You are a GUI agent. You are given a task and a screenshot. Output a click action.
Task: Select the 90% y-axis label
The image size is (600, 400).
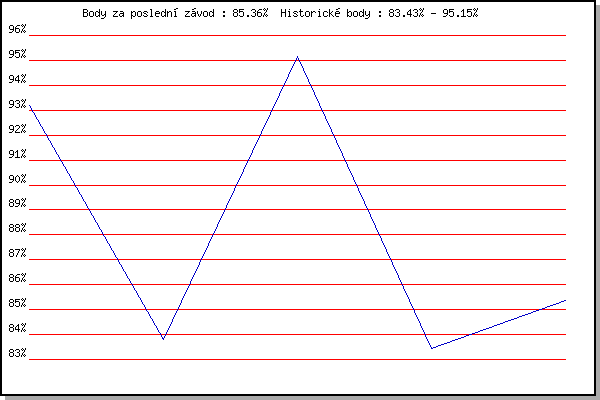[x=17, y=179]
